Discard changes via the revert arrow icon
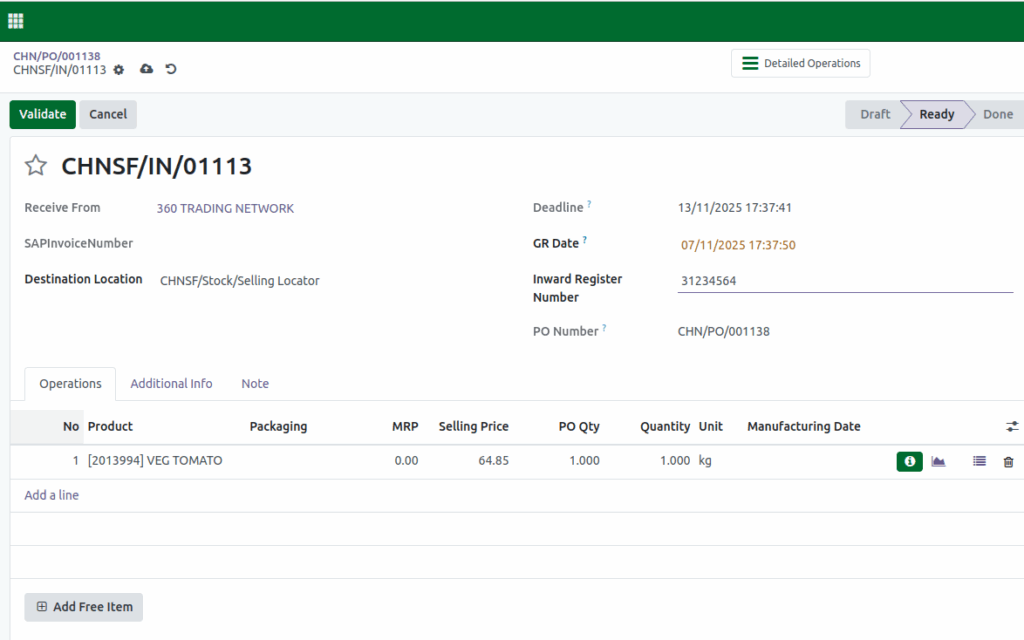Viewport: 1024px width, 640px height. click(171, 70)
